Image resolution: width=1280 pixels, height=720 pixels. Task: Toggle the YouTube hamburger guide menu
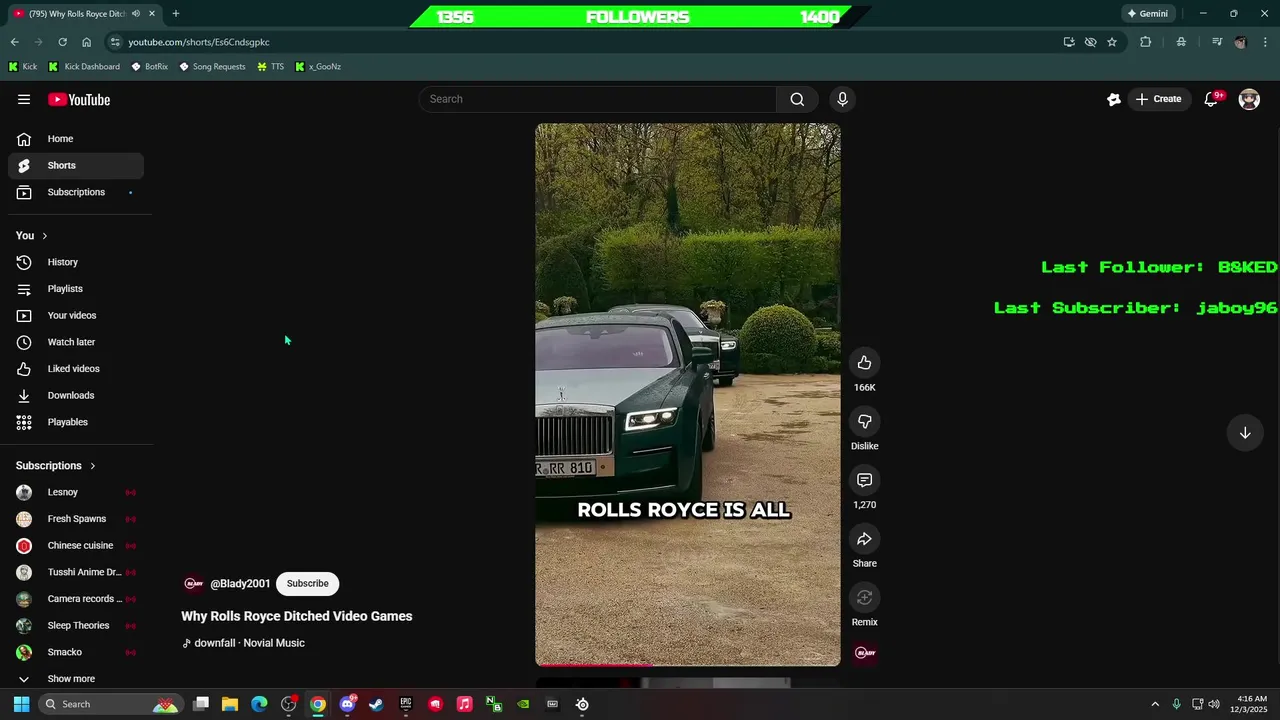pyautogui.click(x=24, y=99)
